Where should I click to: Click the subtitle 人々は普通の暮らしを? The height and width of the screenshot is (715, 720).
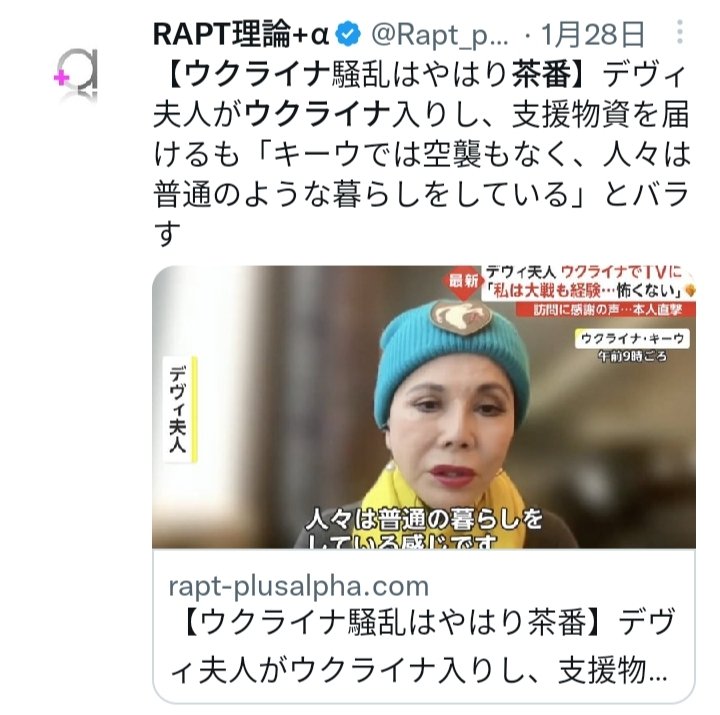[423, 519]
